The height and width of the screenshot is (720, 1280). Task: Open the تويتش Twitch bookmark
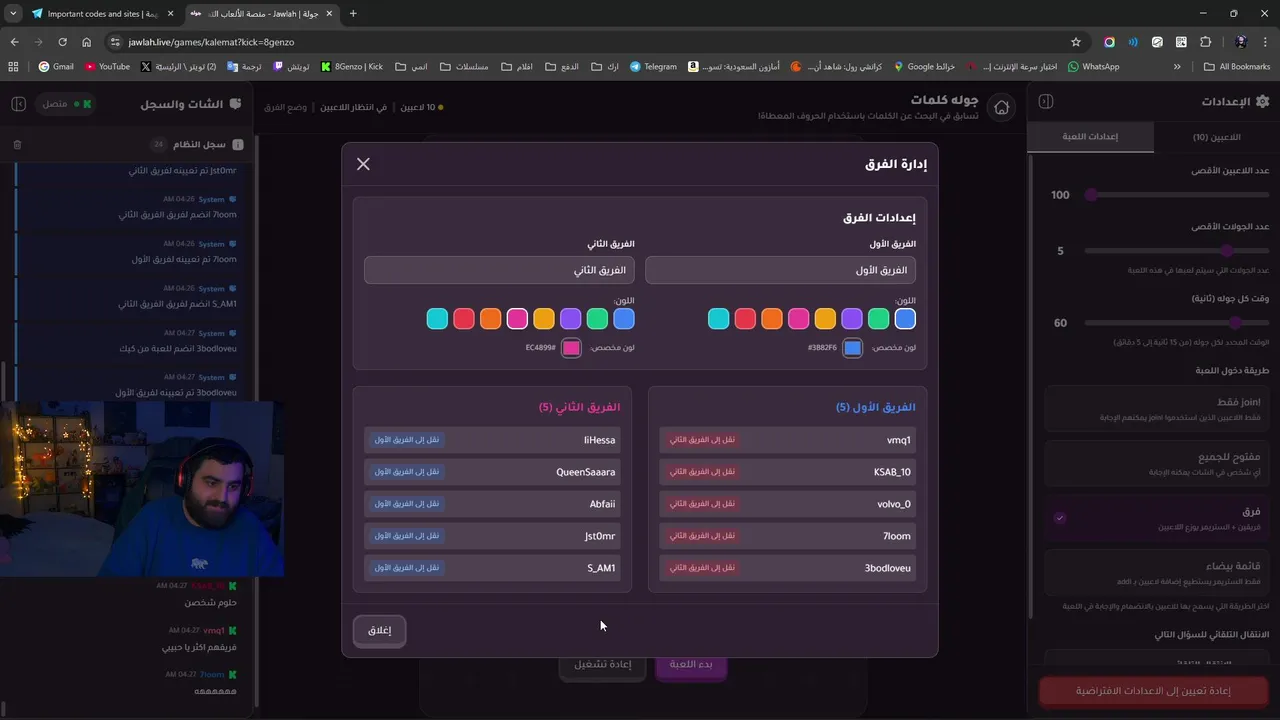[291, 67]
